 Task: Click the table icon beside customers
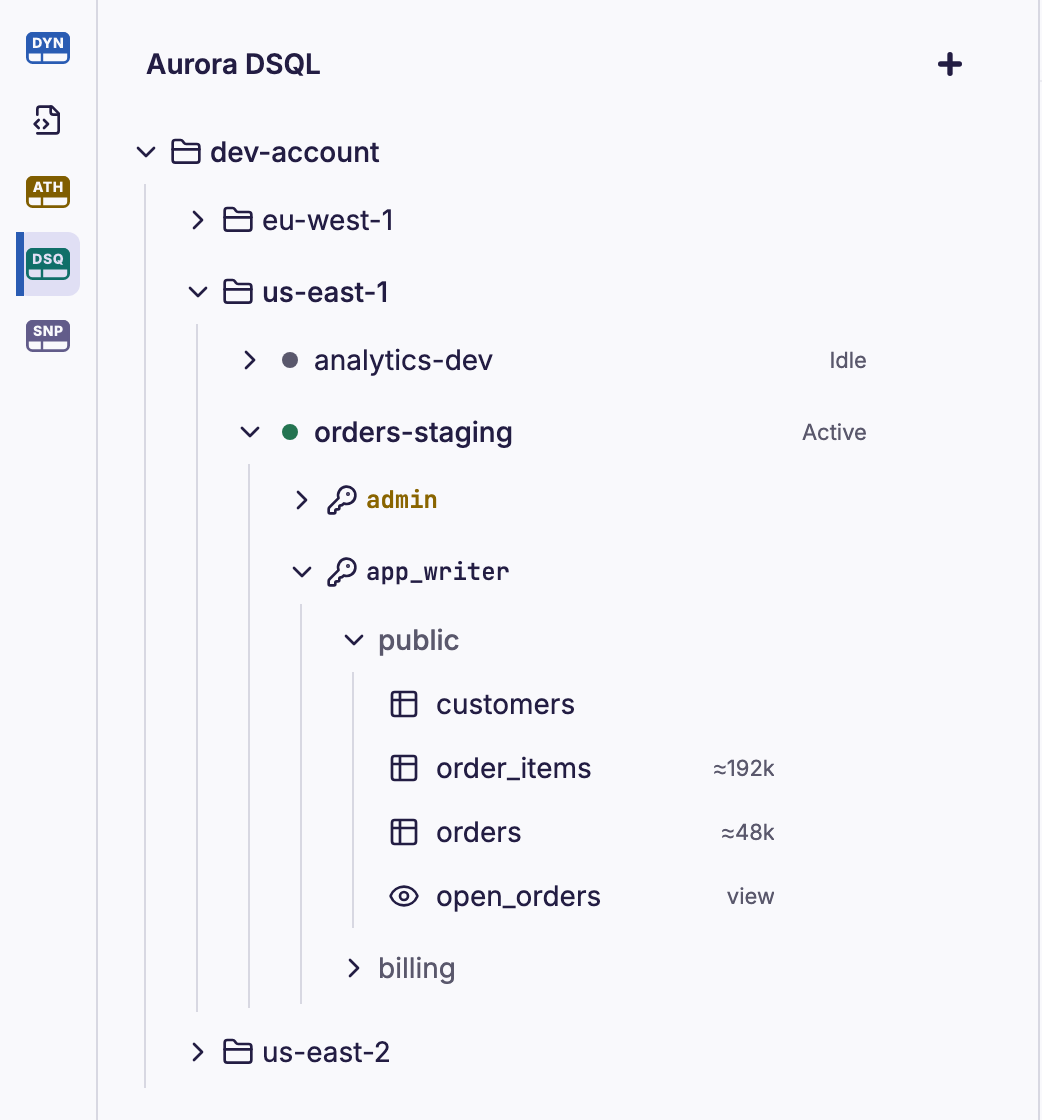coord(404,704)
